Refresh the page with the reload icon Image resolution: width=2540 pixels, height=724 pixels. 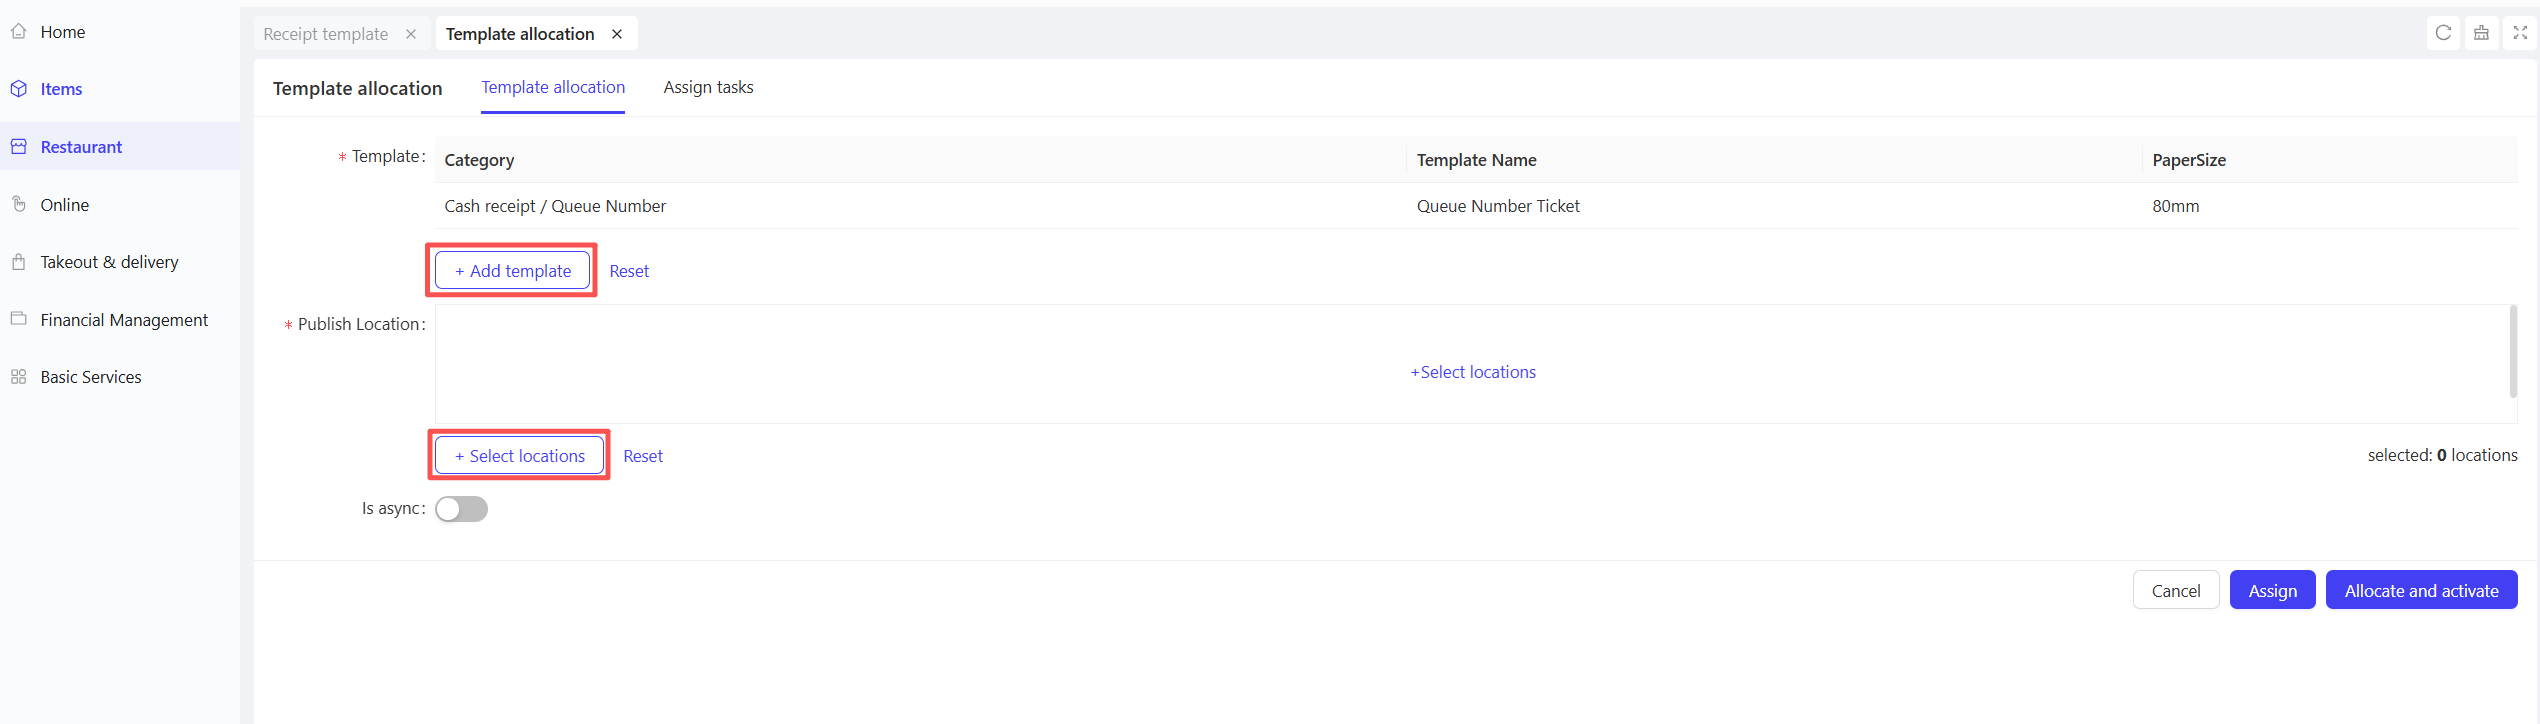[x=2443, y=33]
